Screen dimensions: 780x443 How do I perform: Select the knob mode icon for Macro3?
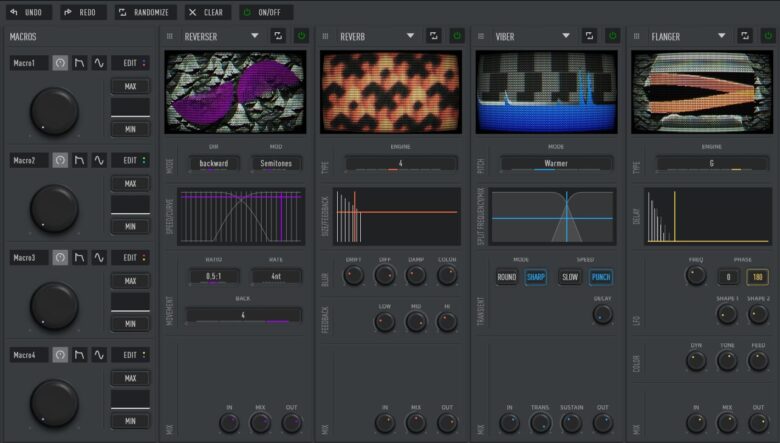pos(60,258)
